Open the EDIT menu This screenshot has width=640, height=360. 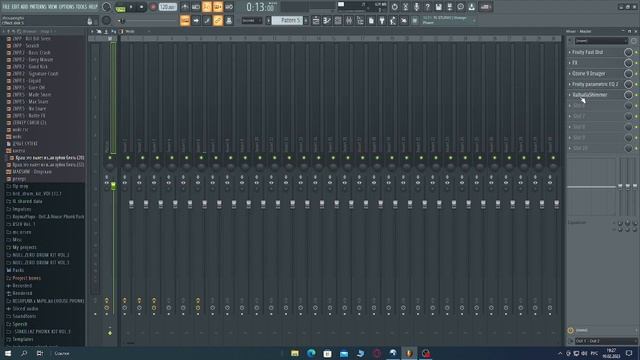pyautogui.click(x=16, y=7)
